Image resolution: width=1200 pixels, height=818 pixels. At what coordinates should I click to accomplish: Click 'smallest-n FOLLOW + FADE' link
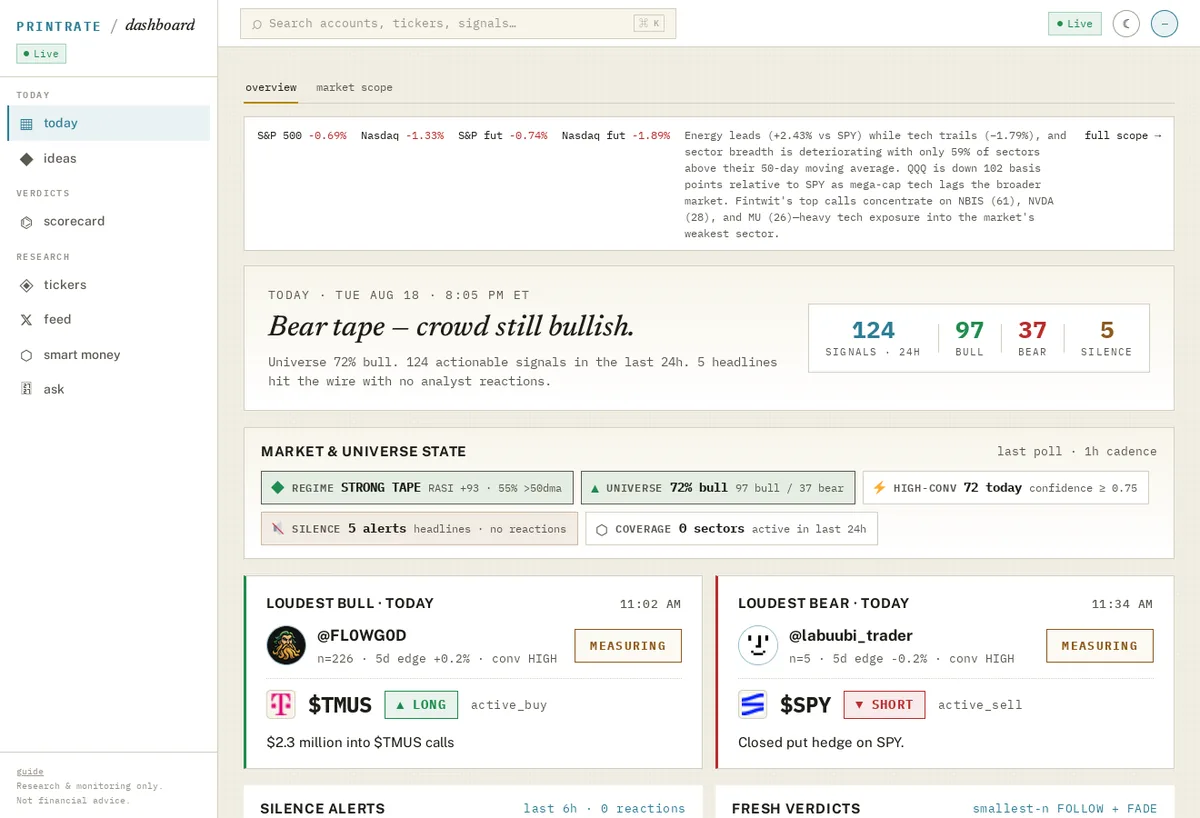1064,808
